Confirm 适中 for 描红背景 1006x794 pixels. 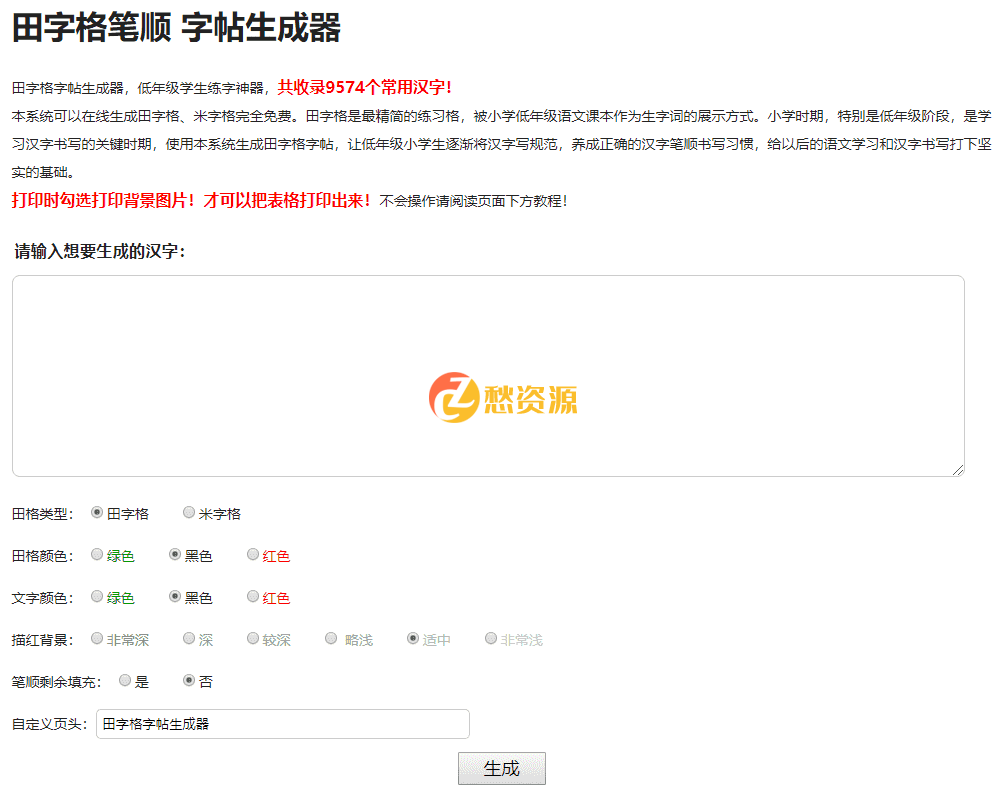pyautogui.click(x=412, y=637)
